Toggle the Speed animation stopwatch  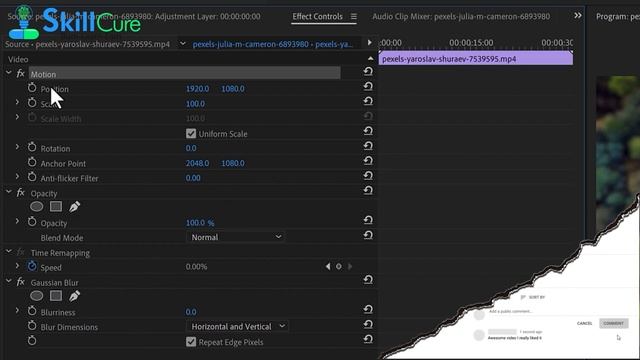(x=32, y=267)
